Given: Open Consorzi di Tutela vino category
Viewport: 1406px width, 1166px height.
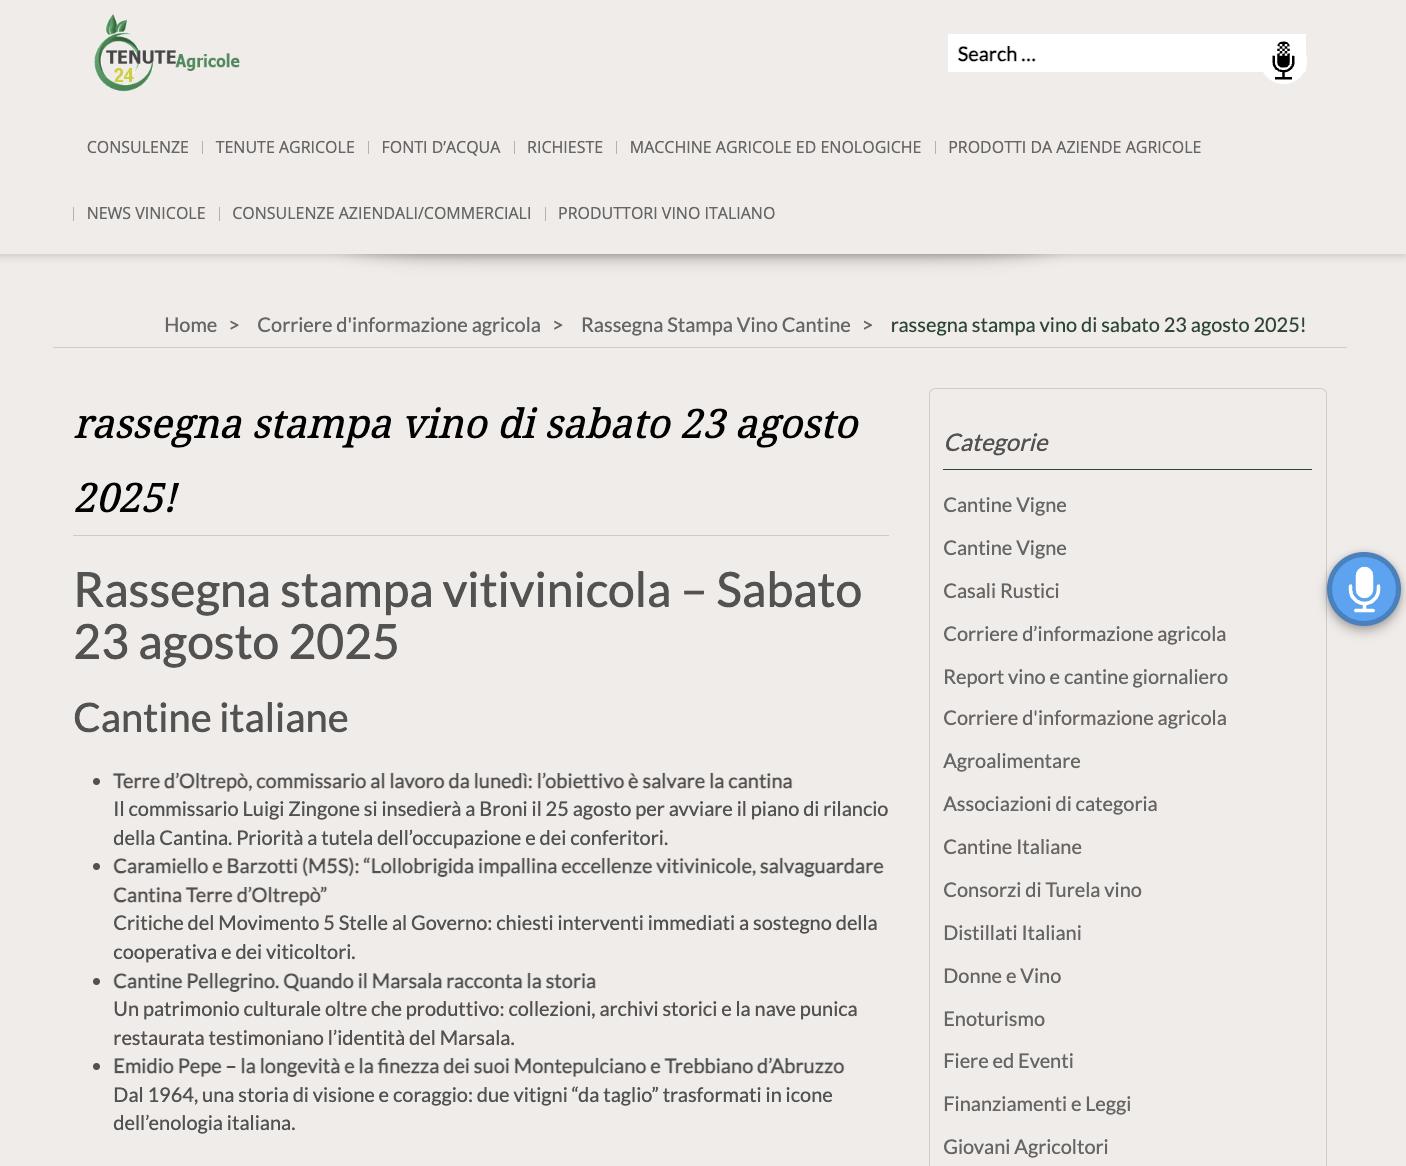Looking at the screenshot, I should point(1042,890).
